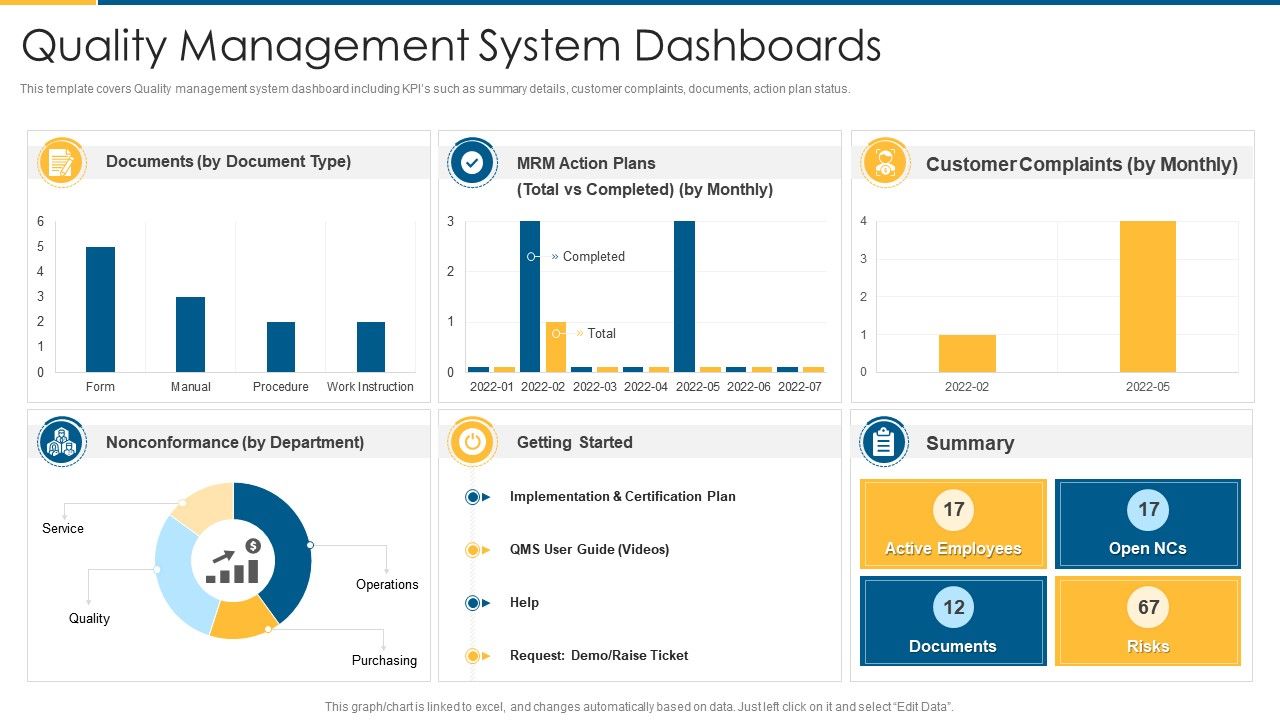Screen dimensions: 1280x720
Task: Select the Active Employees summary tile
Action: [953, 524]
